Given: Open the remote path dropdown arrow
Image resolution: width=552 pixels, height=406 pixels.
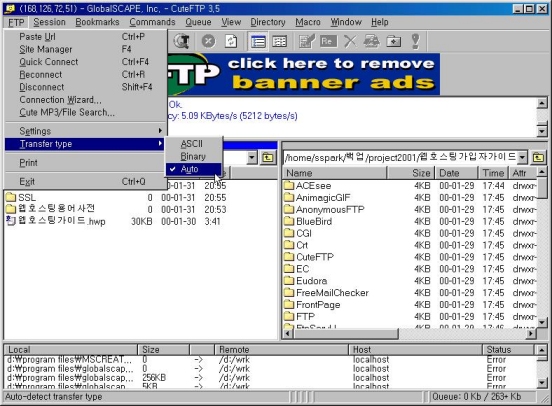Looking at the screenshot, I should [x=522, y=157].
